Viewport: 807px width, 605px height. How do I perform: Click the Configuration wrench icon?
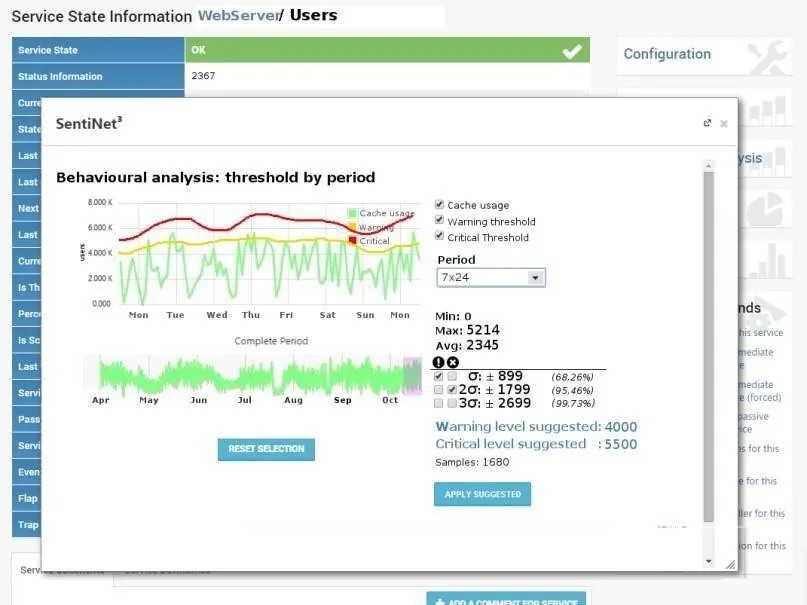pos(767,56)
